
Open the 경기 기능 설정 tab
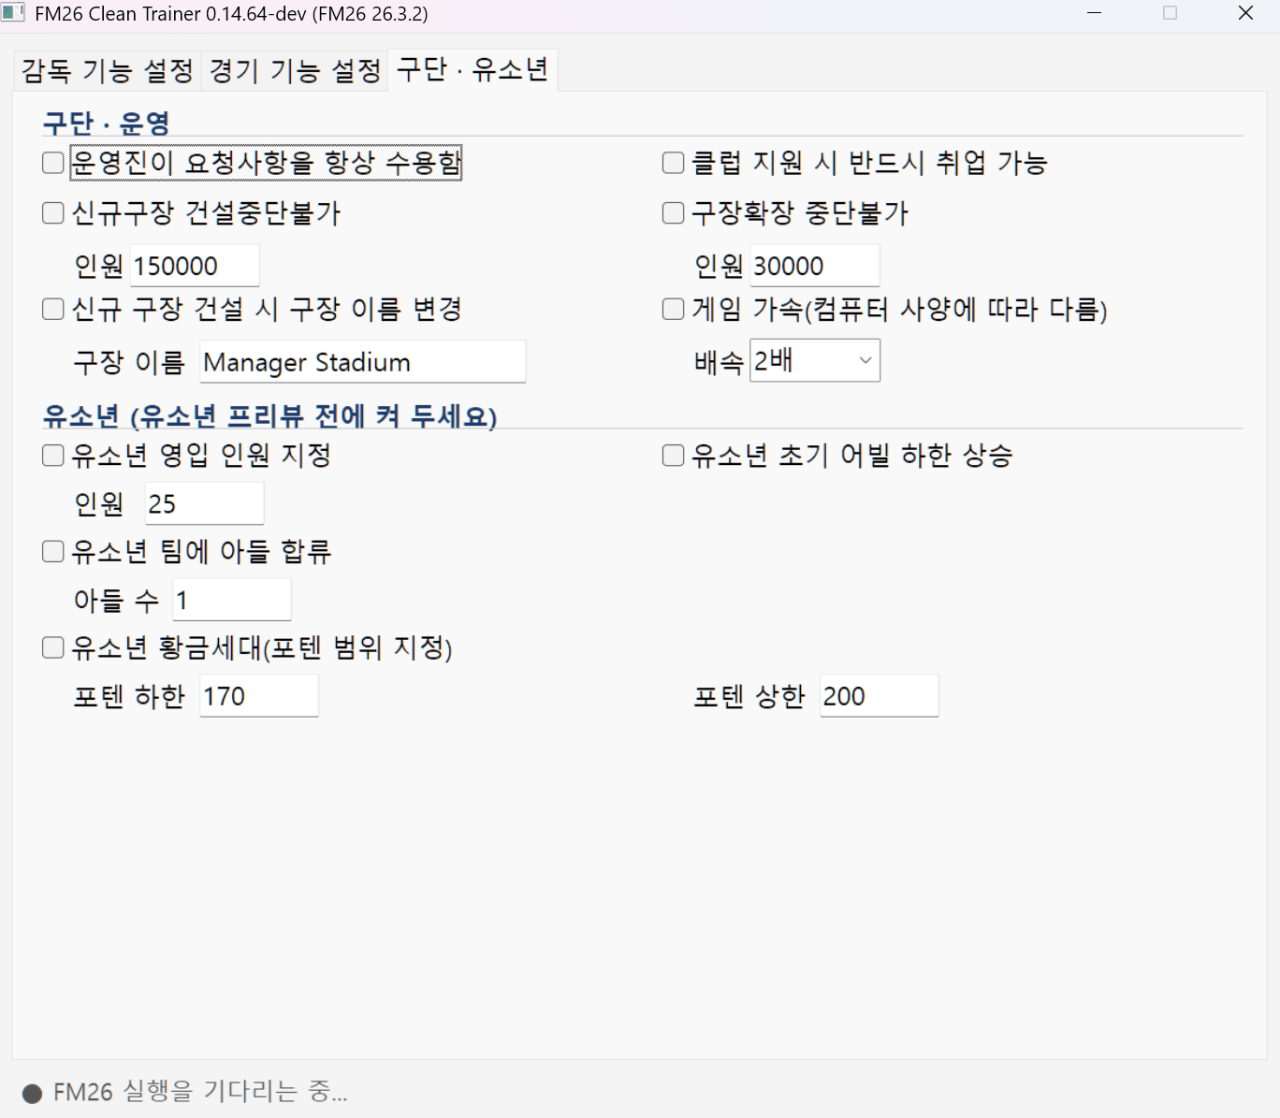(x=295, y=70)
